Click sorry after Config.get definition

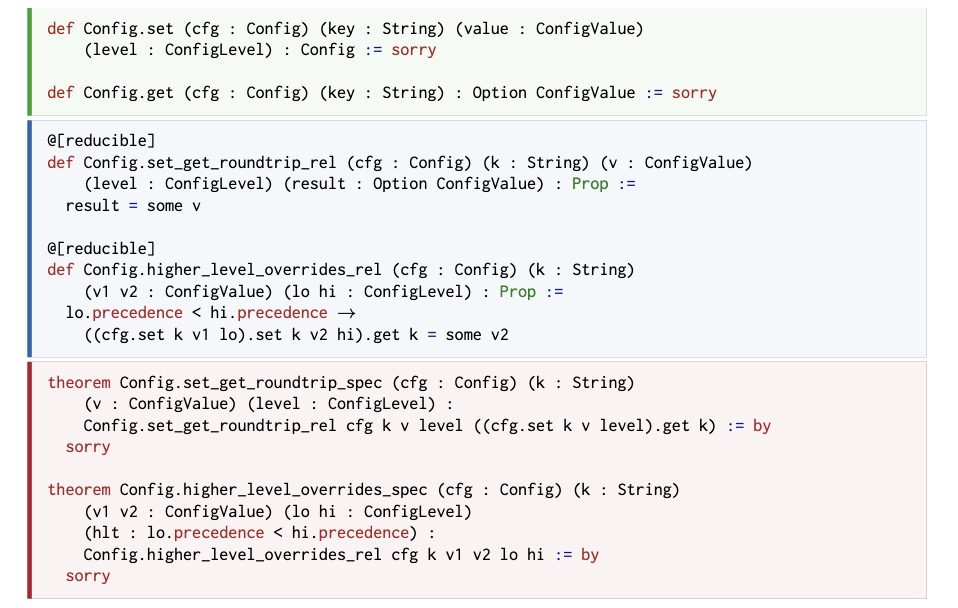click(x=694, y=93)
